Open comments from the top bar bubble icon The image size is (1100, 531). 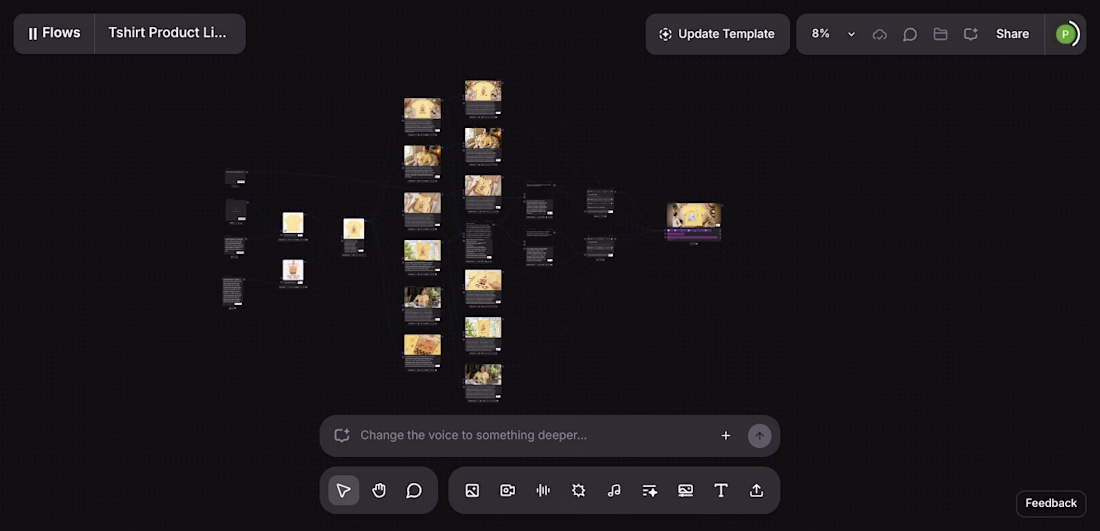(x=910, y=34)
